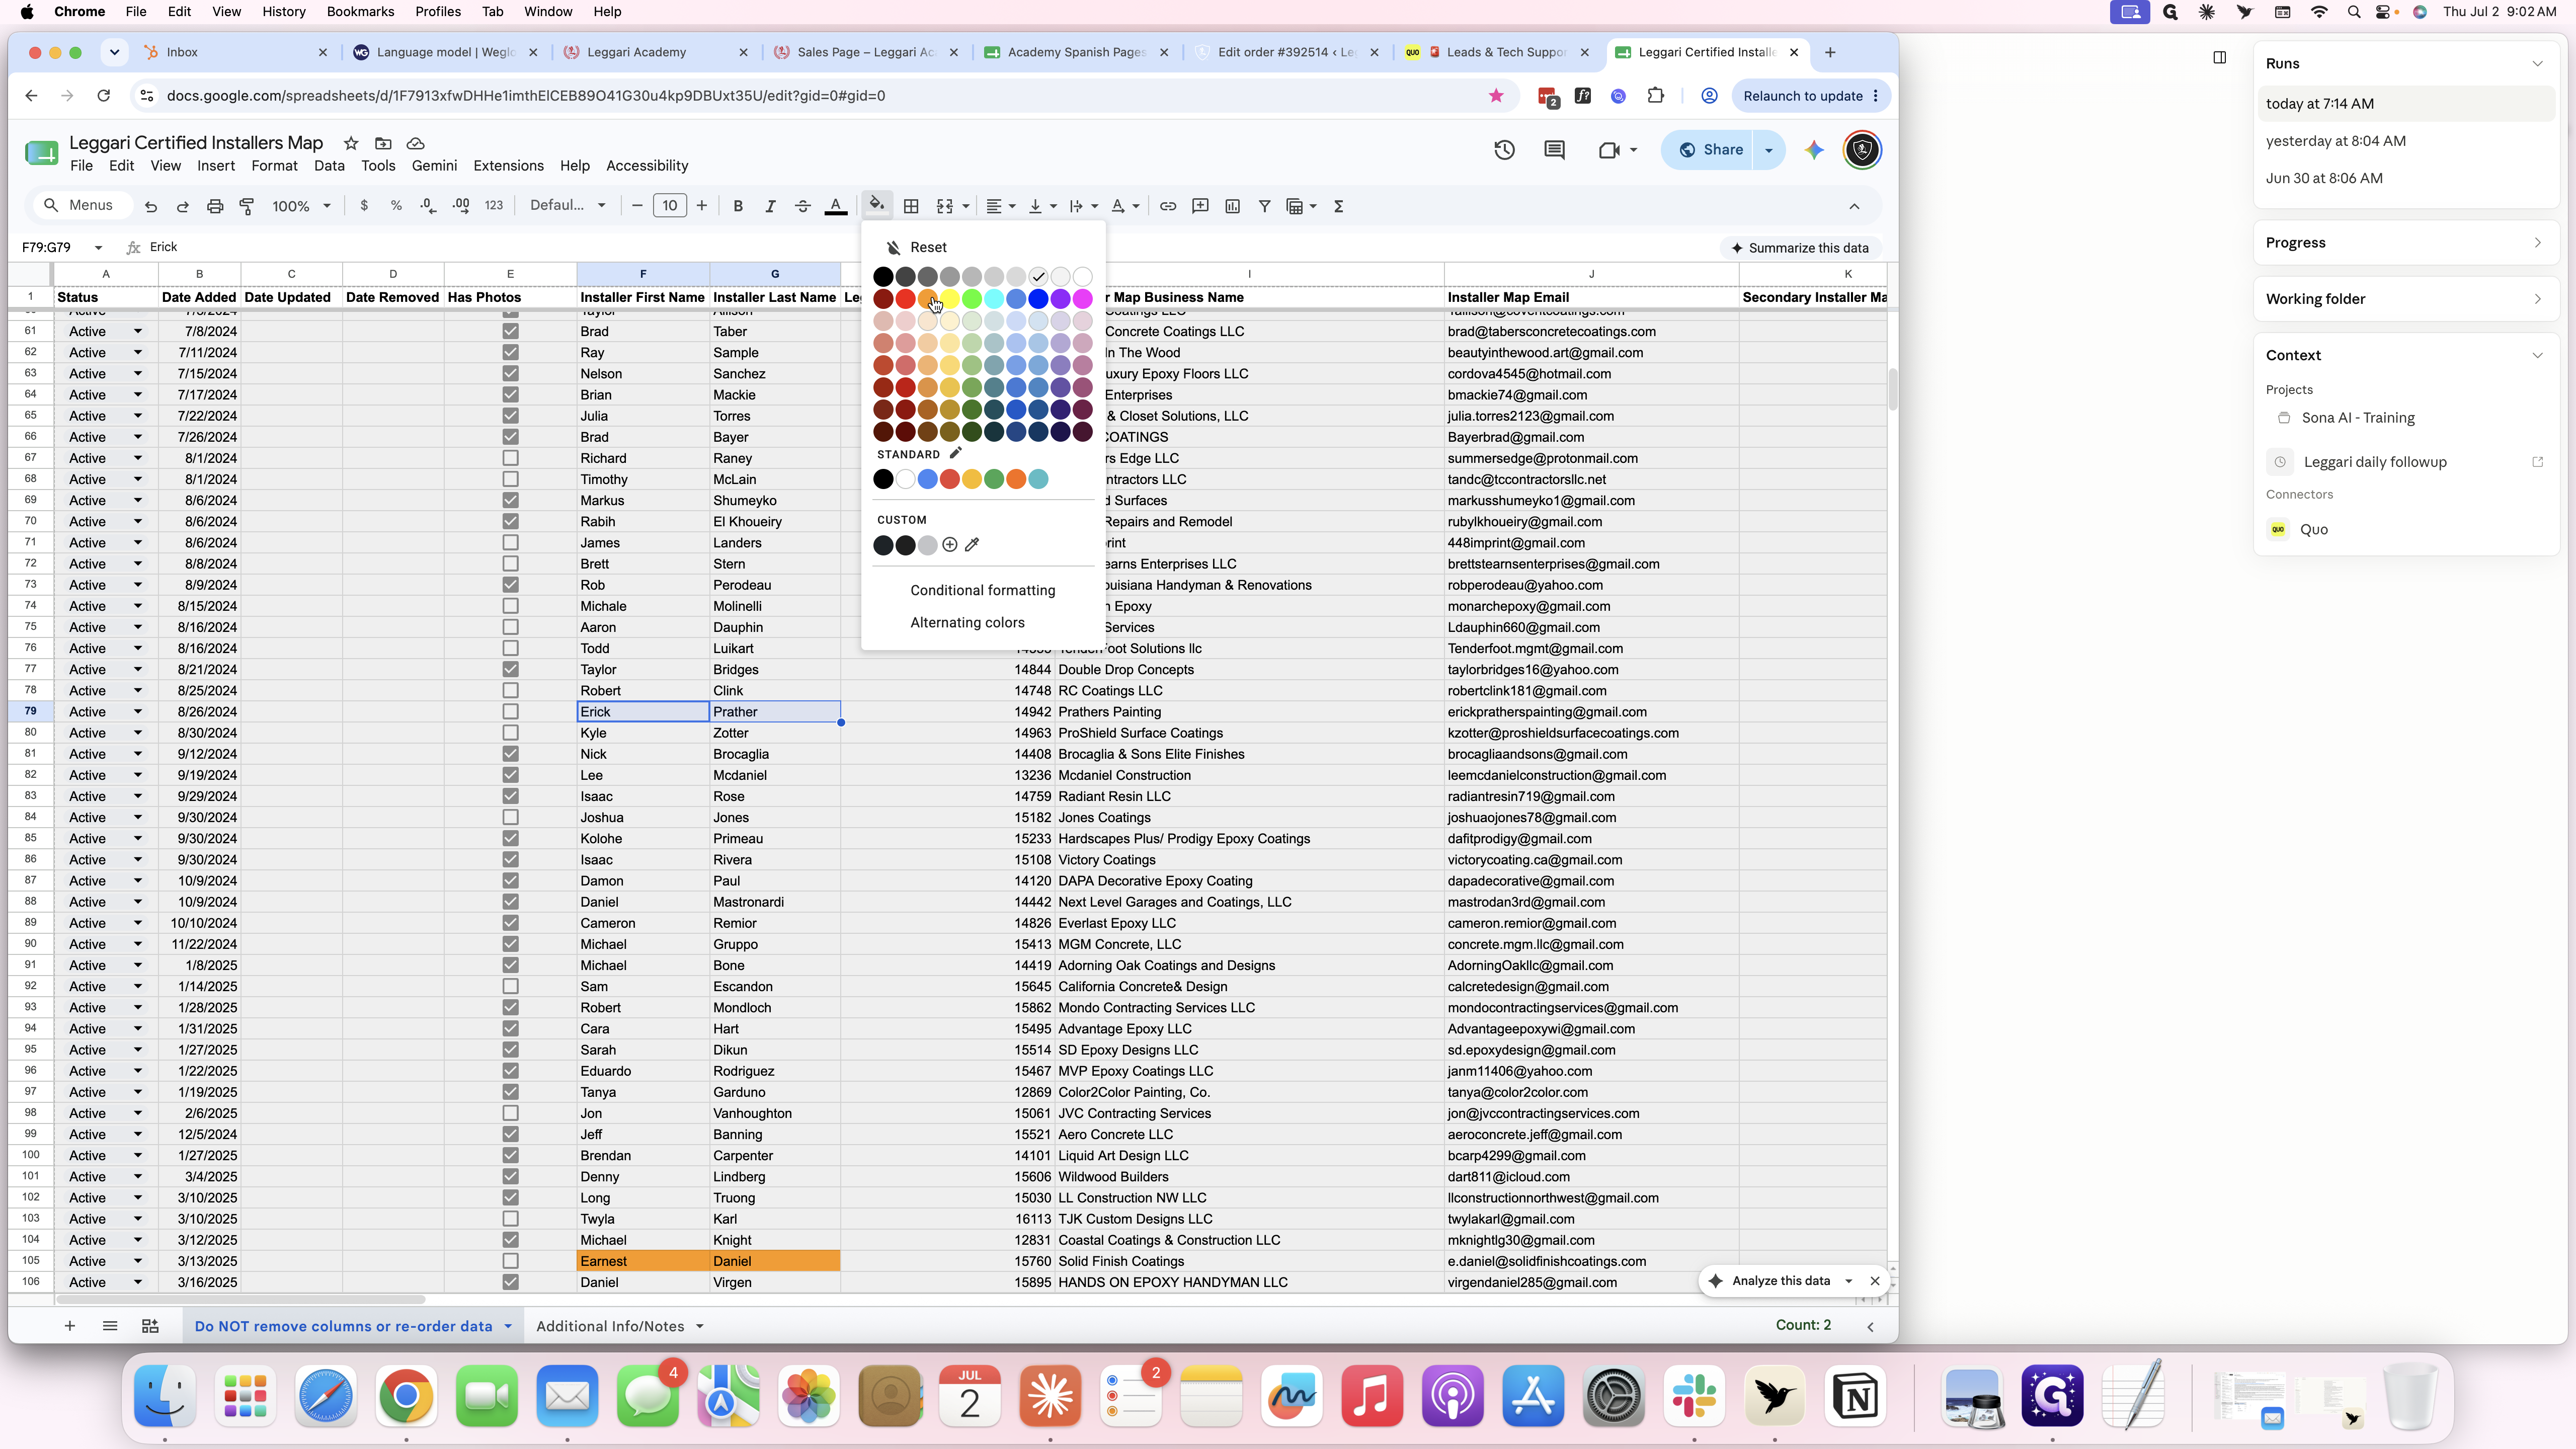Open Status dropdown for row 79

[137, 712]
